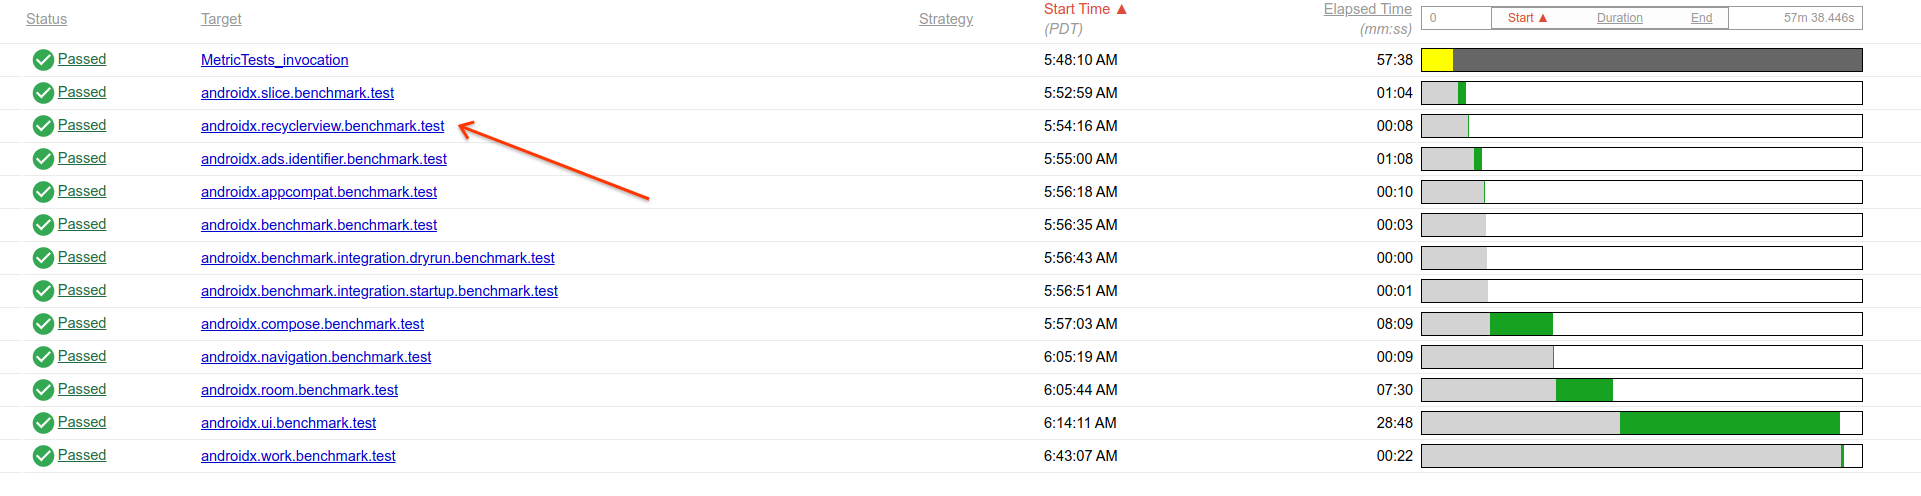This screenshot has width=1921, height=496.
Task: Sort by the Strategy column header
Action: [945, 19]
